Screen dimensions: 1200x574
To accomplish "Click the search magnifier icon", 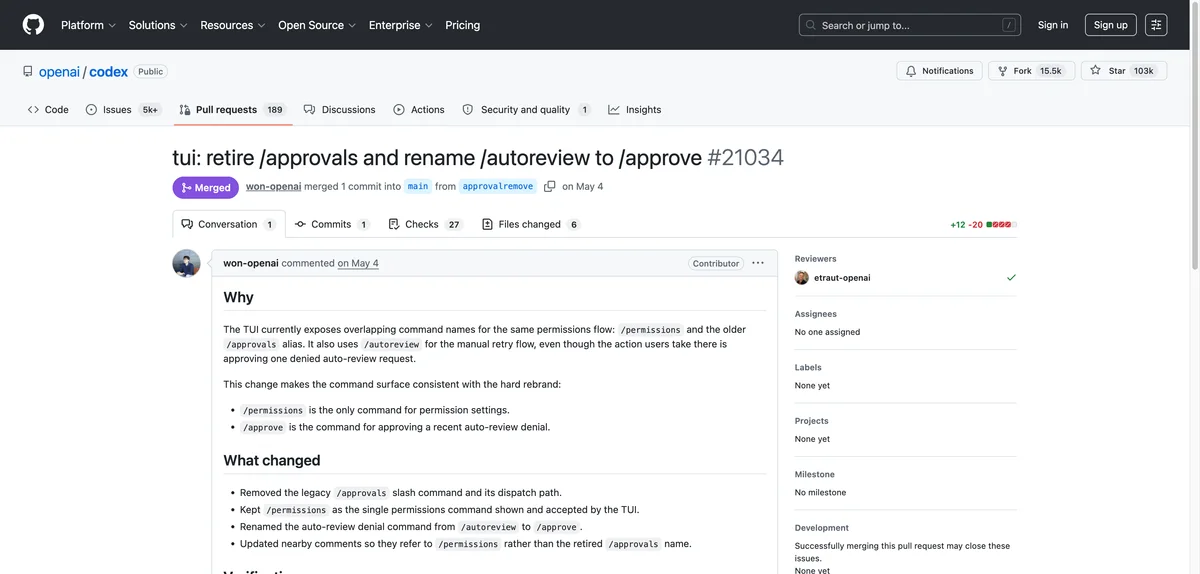I will [812, 25].
